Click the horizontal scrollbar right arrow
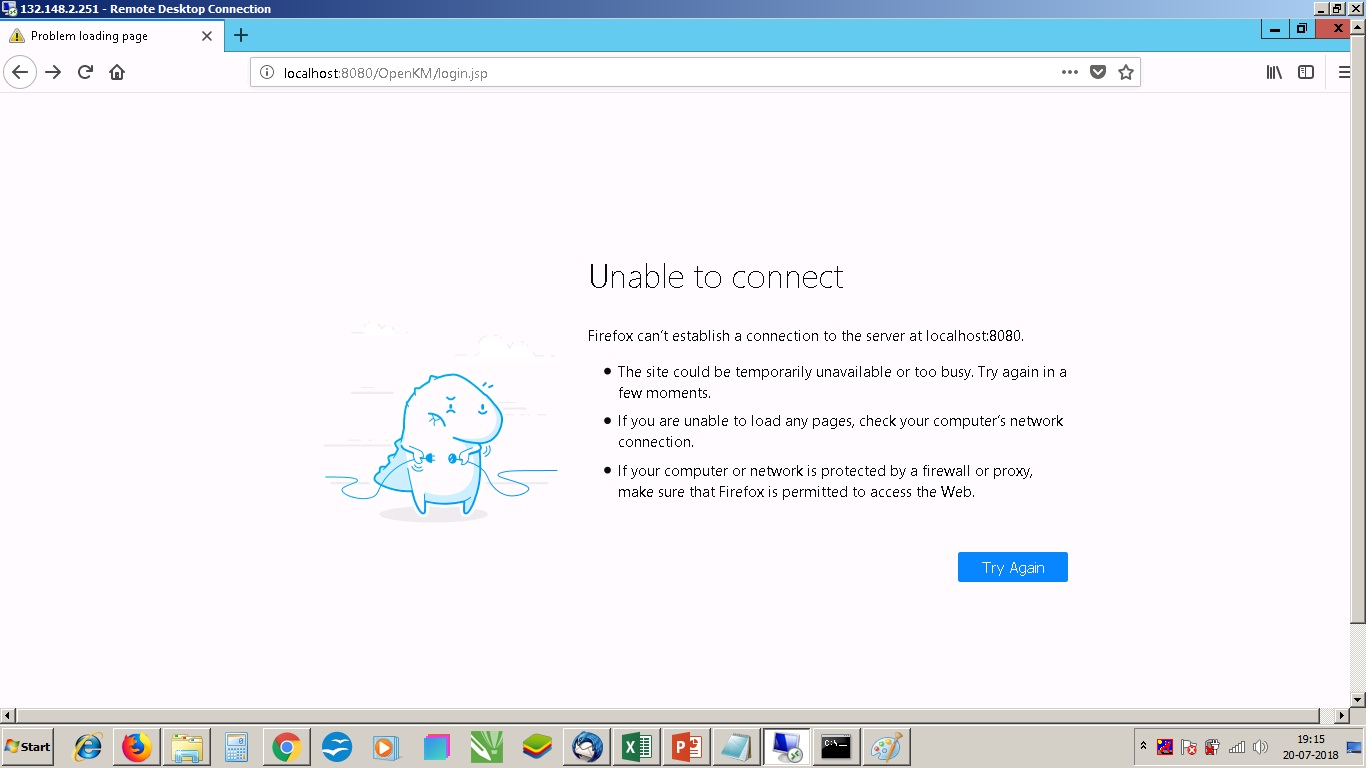 coord(1342,715)
